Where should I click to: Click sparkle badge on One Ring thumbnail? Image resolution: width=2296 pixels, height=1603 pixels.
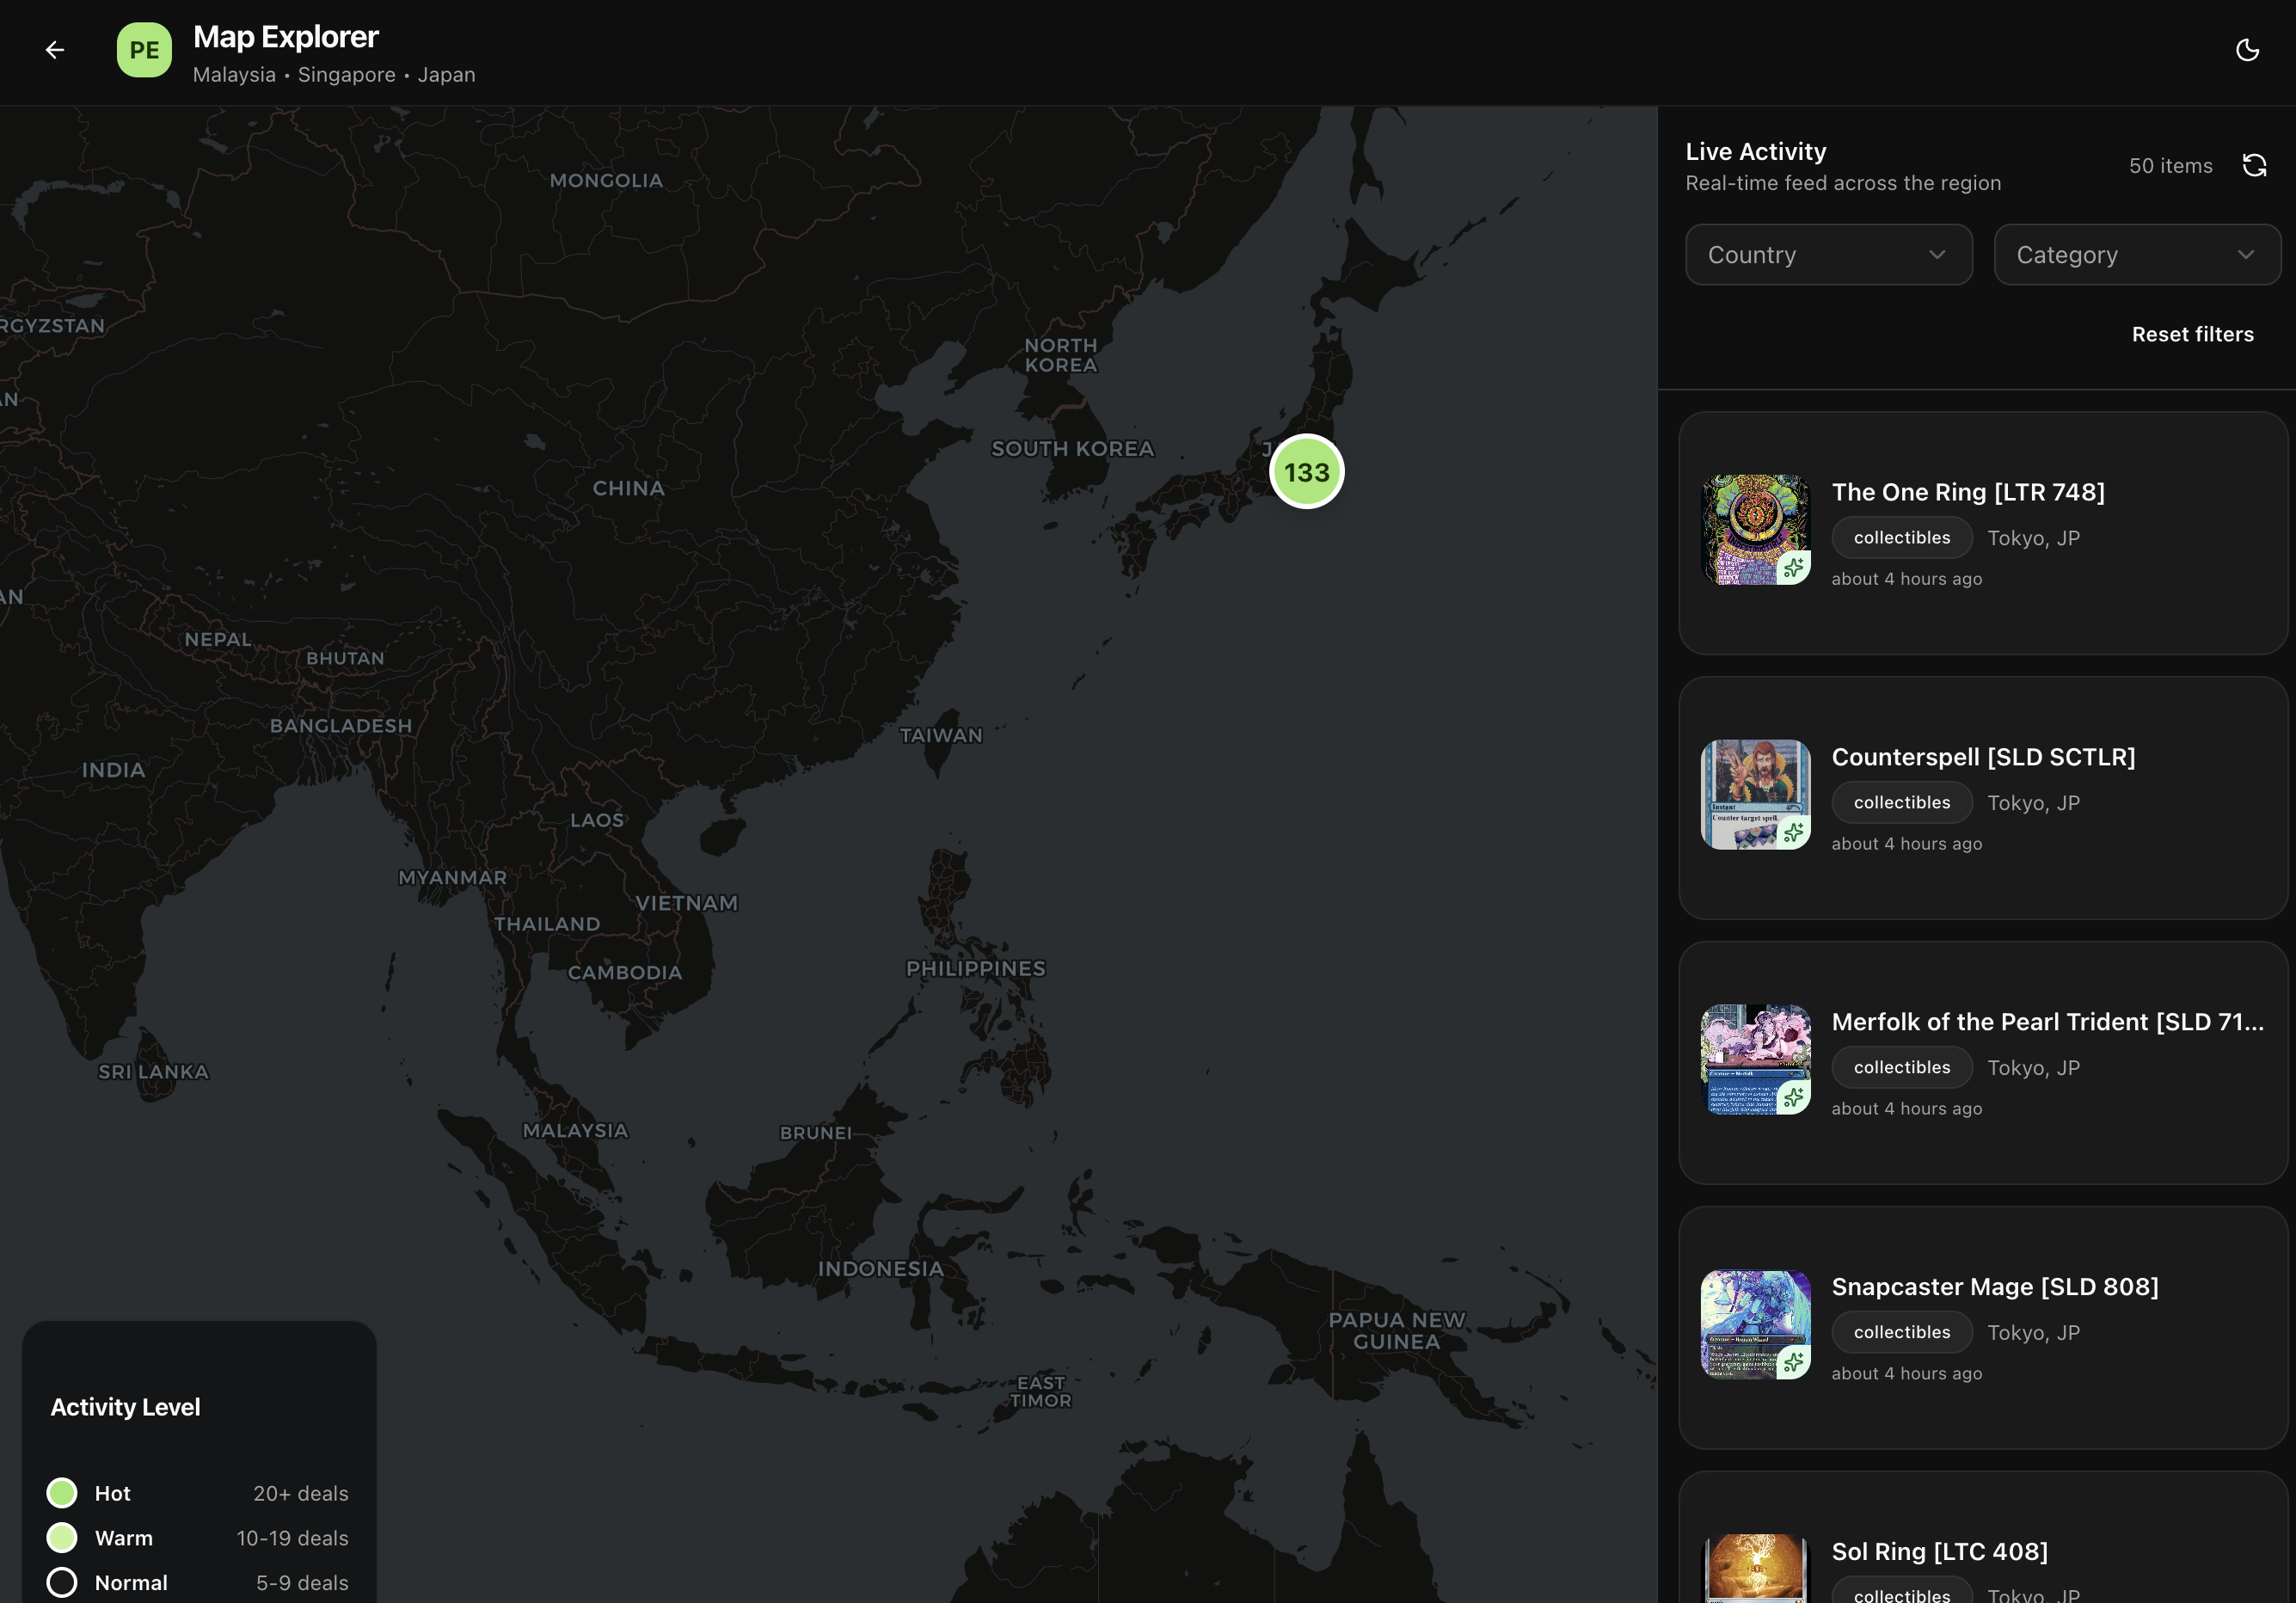[x=1794, y=568]
